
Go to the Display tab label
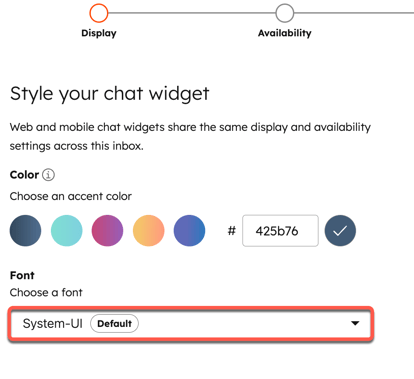99,33
